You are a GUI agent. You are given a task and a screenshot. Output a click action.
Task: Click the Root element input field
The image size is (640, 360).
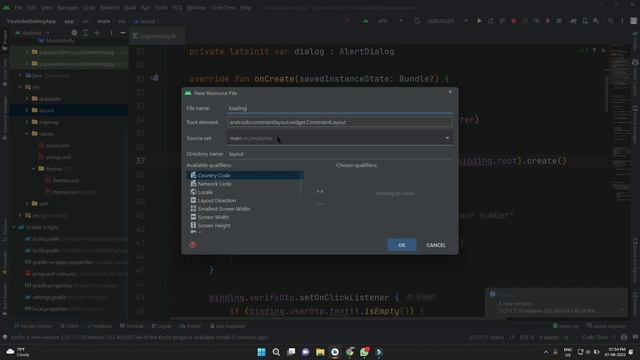(340, 122)
